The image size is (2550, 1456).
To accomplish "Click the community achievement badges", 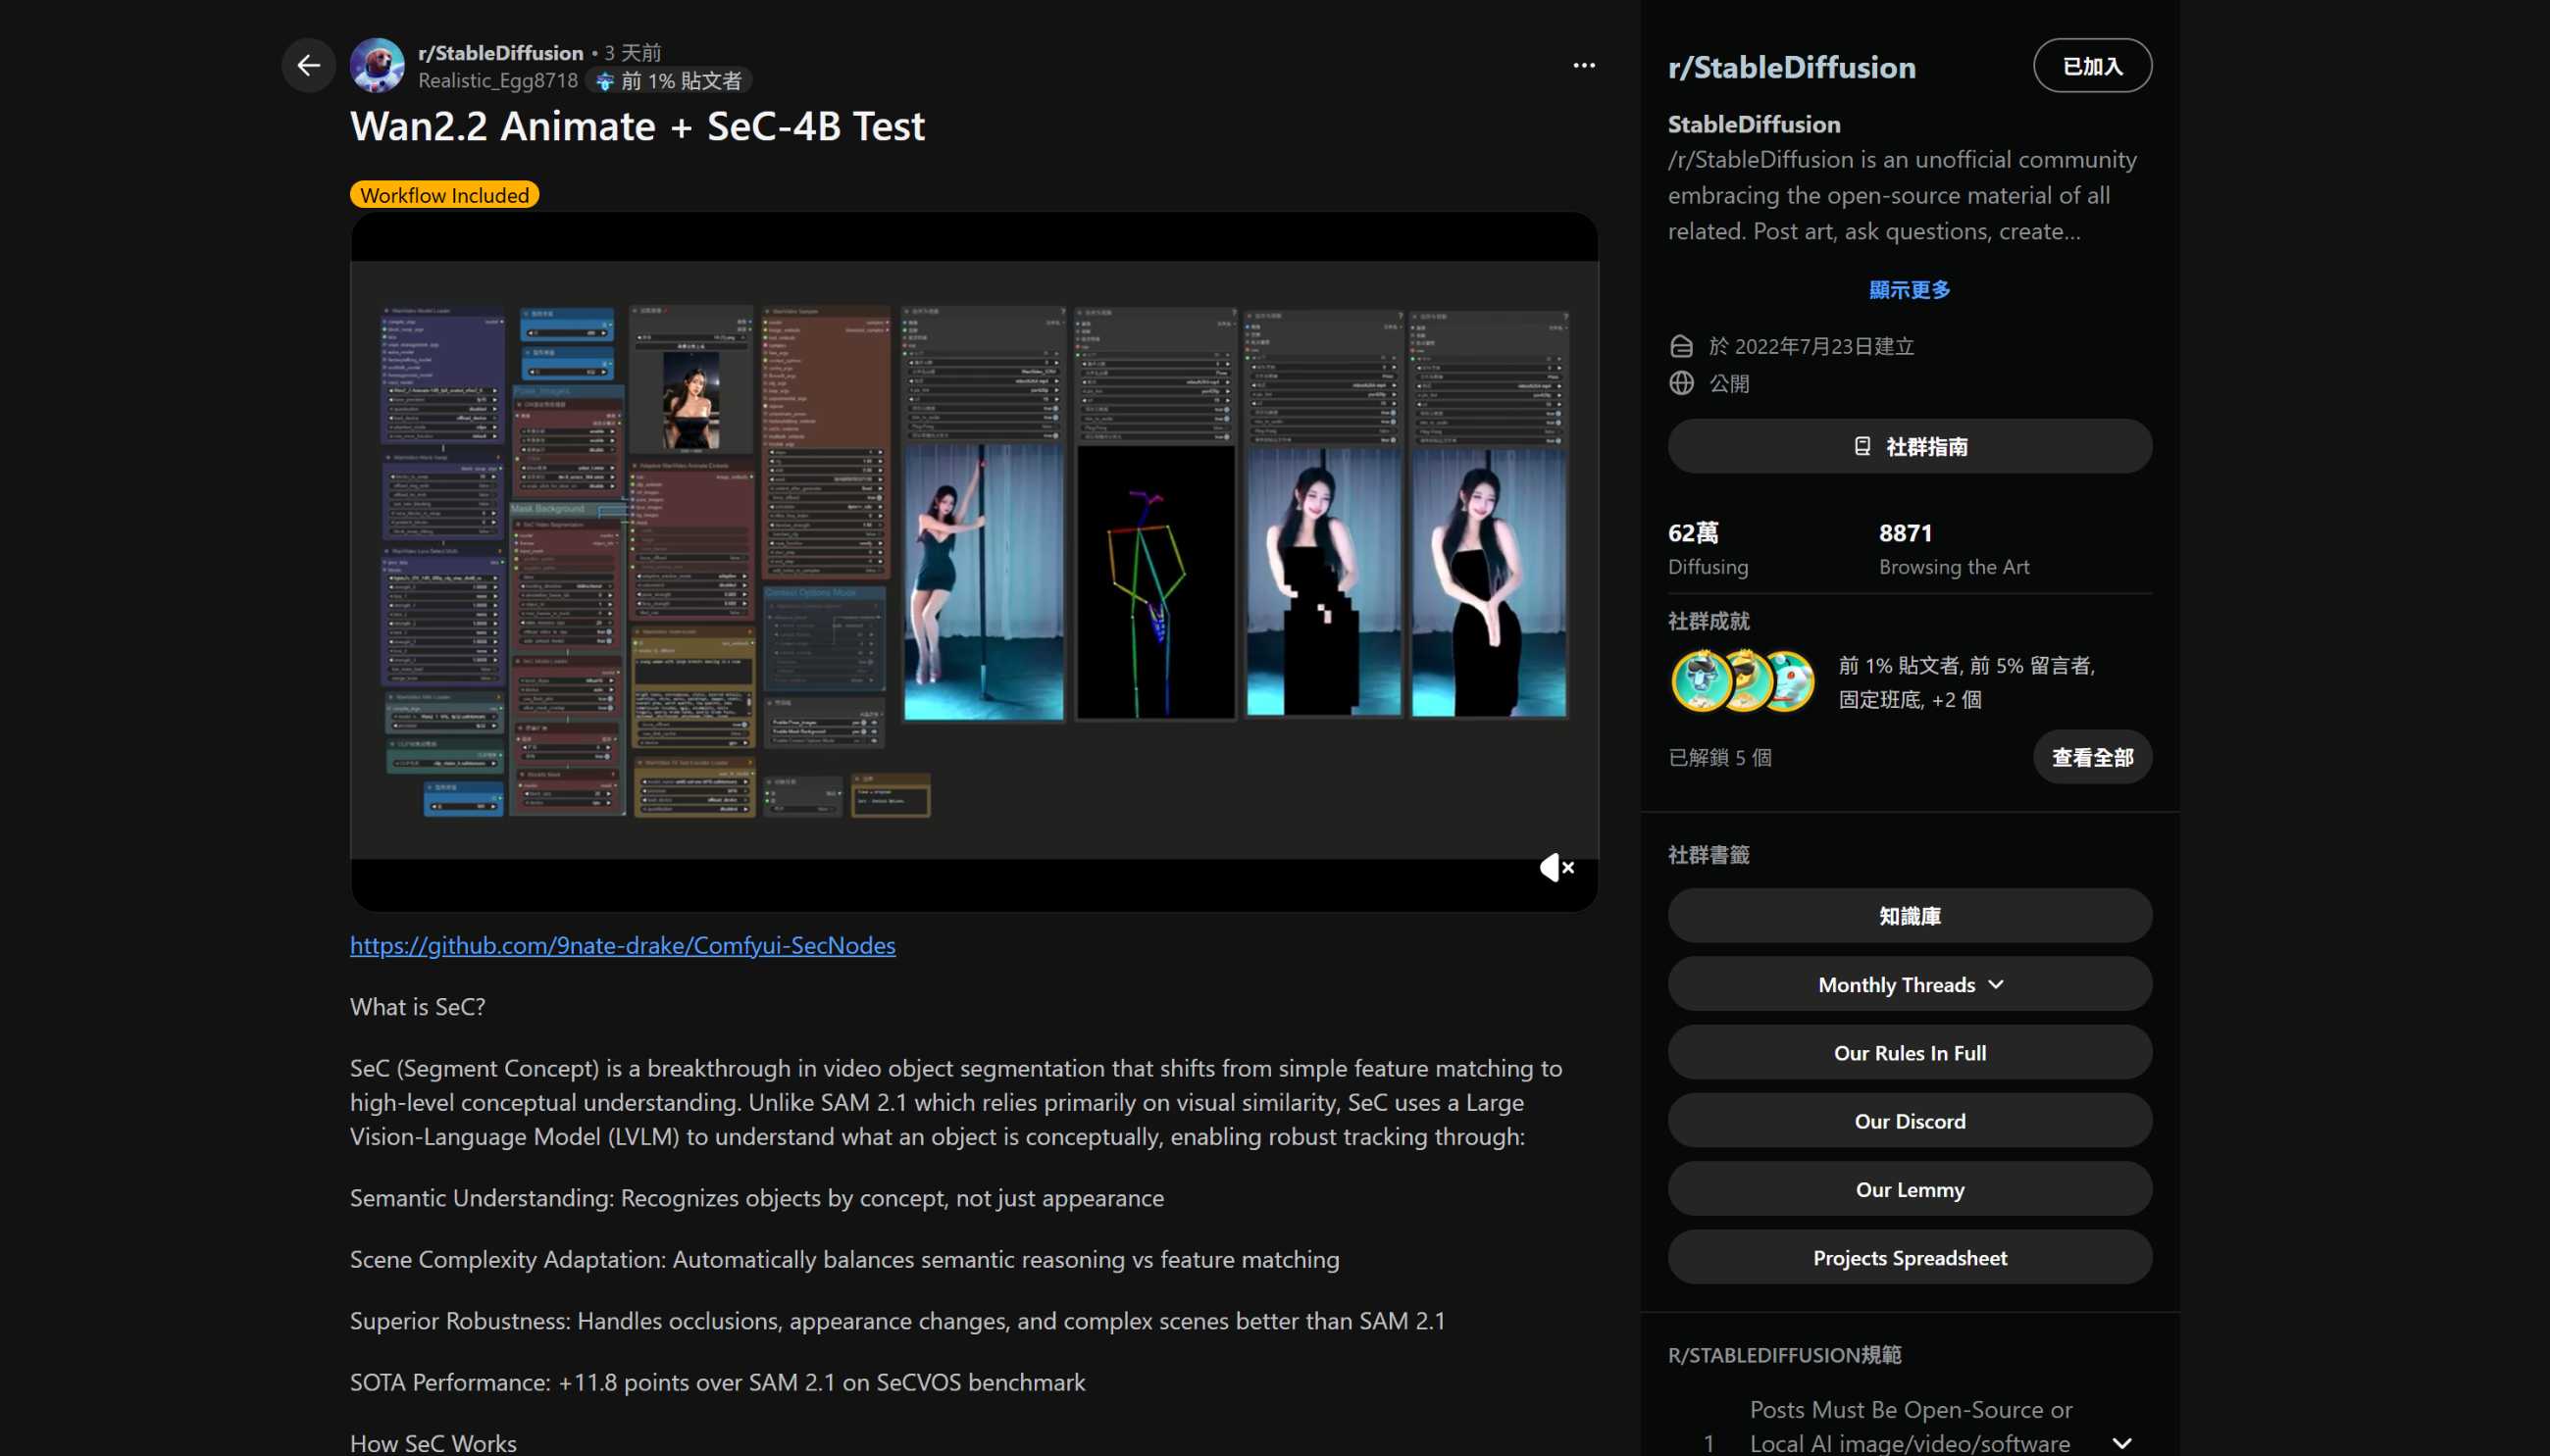I will pyautogui.click(x=1742, y=681).
